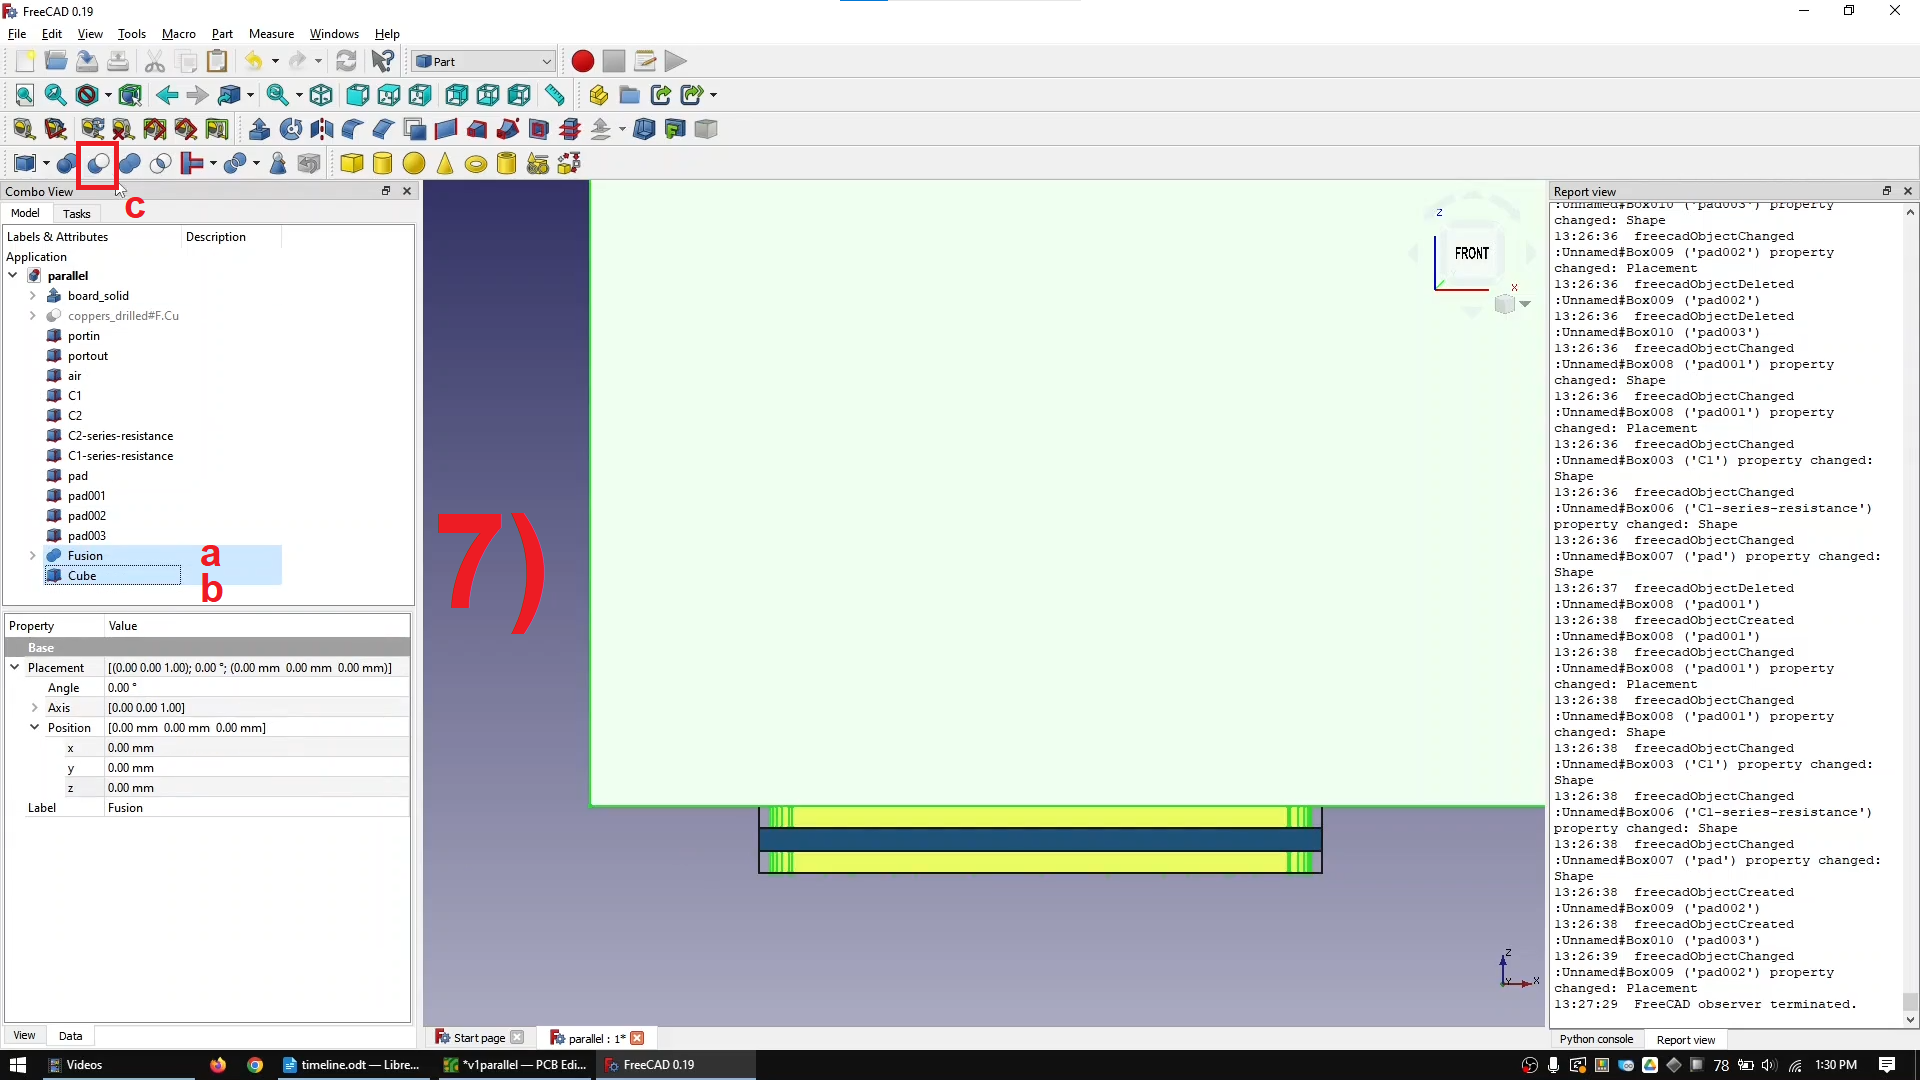Collapse the parallel document node
The width and height of the screenshot is (1920, 1080).
12,275
